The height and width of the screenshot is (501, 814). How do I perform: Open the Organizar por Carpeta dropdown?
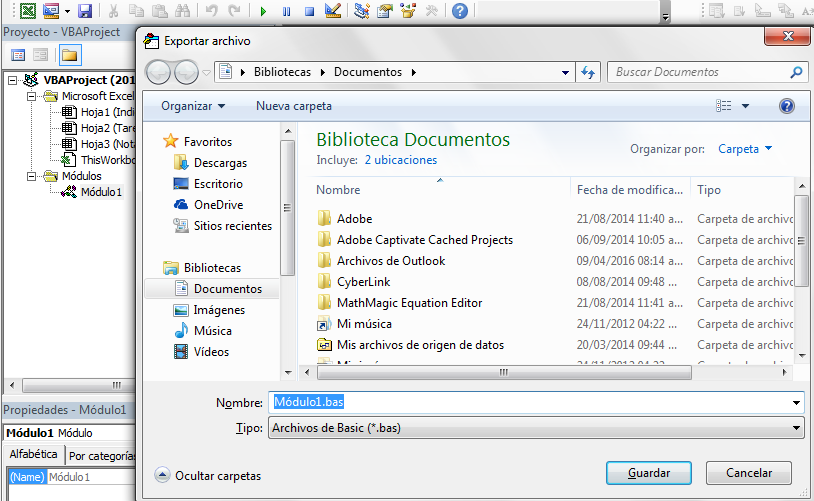[745, 149]
